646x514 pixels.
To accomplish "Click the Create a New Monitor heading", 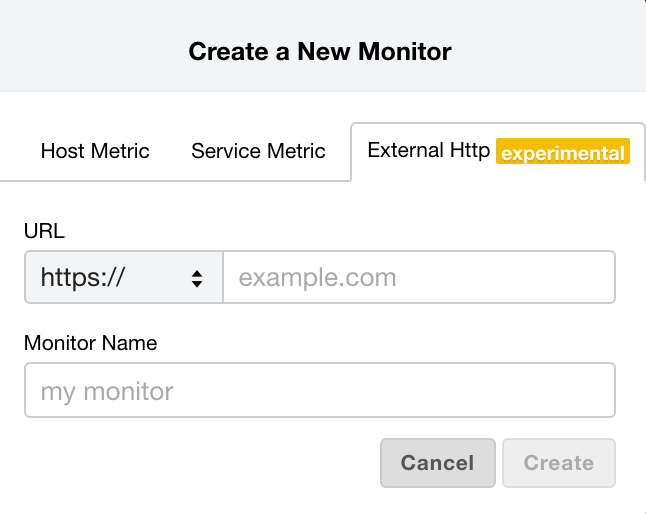I will click(x=320, y=50).
